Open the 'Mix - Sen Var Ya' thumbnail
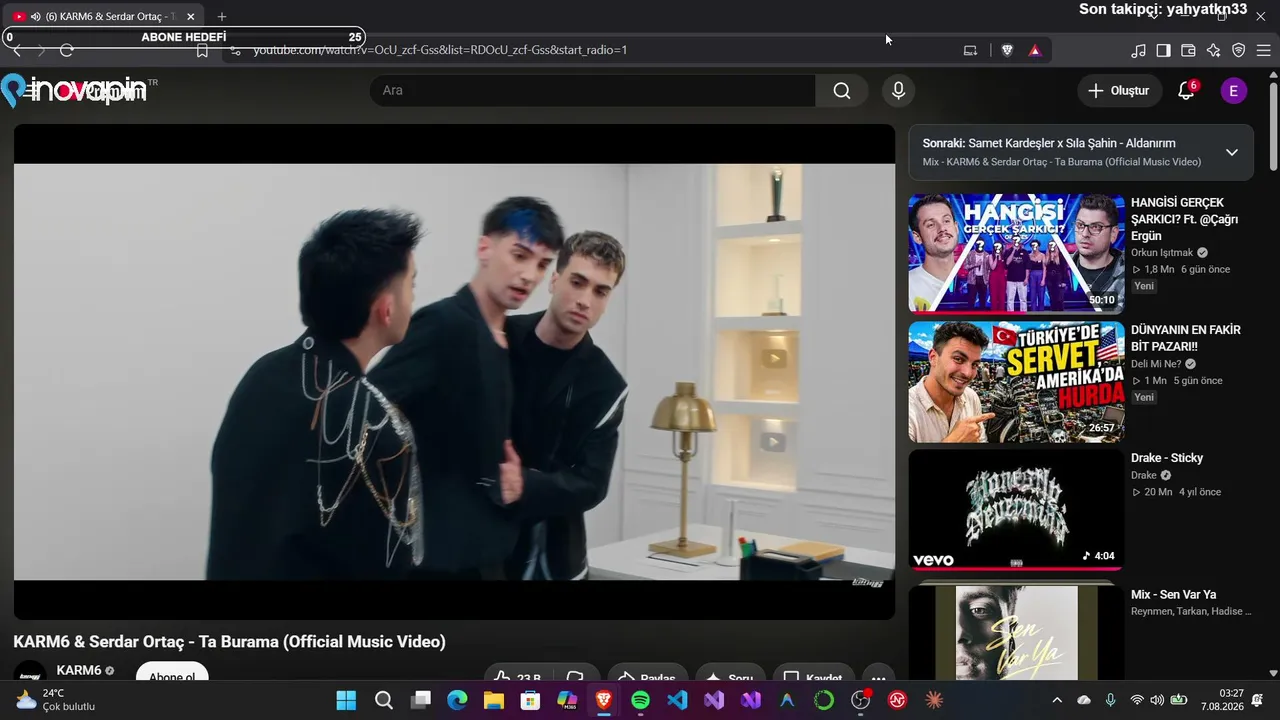1280x720 pixels. coord(1016,632)
